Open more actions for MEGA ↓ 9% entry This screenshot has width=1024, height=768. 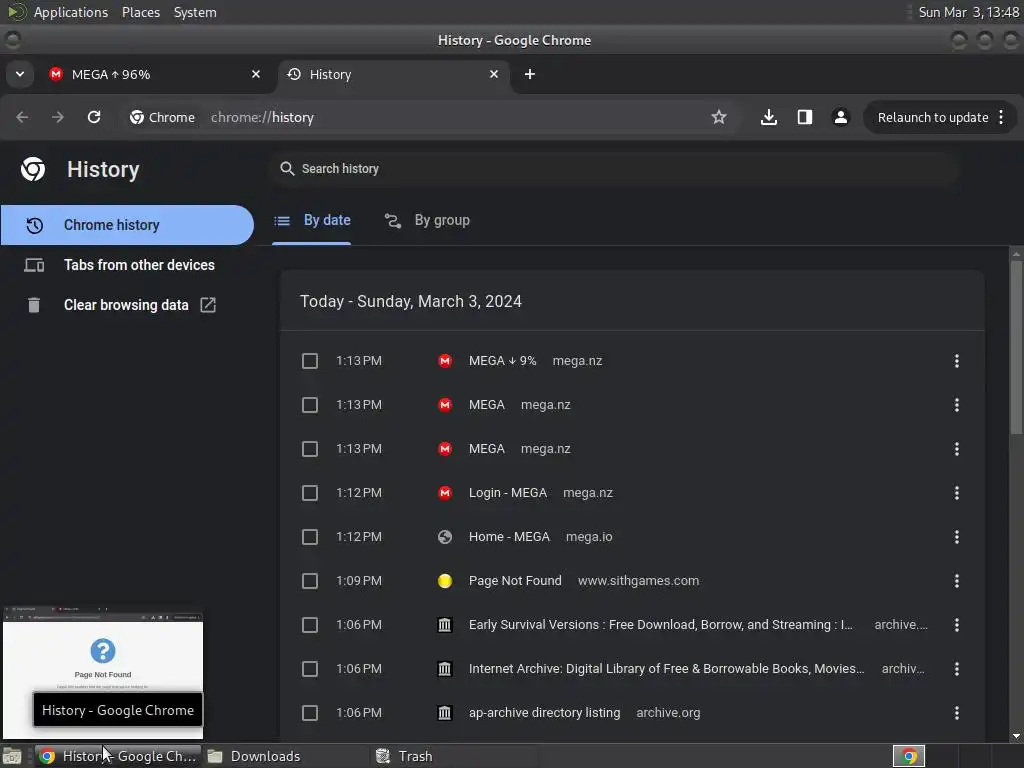(957, 361)
